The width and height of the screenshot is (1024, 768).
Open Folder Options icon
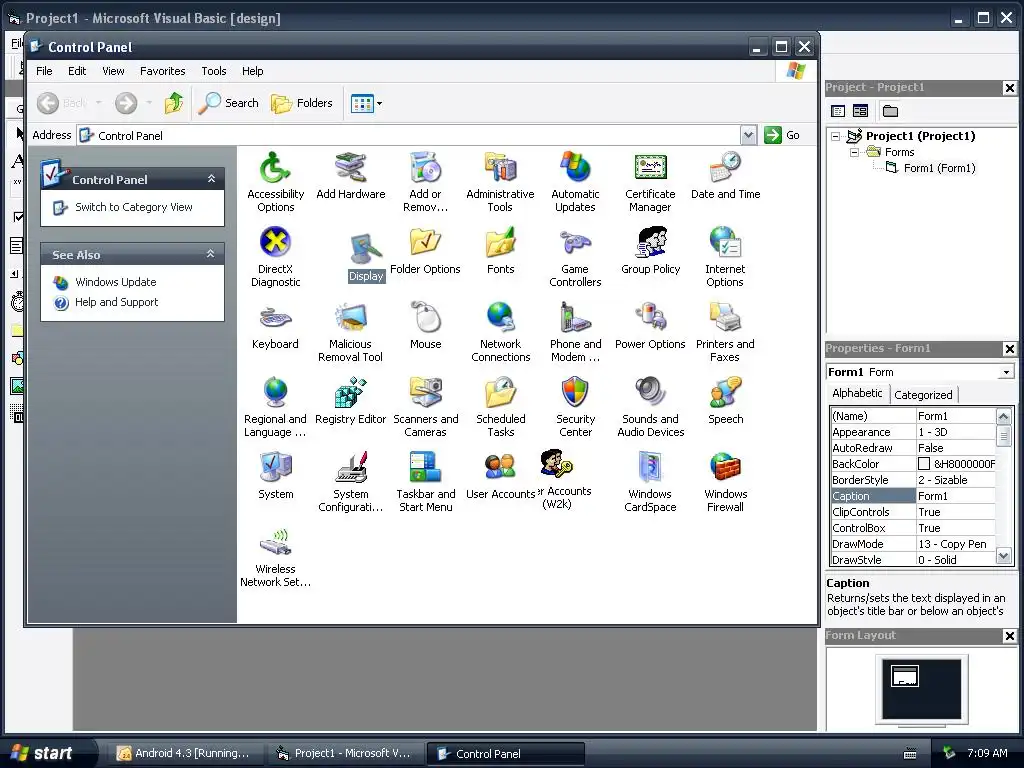425,250
